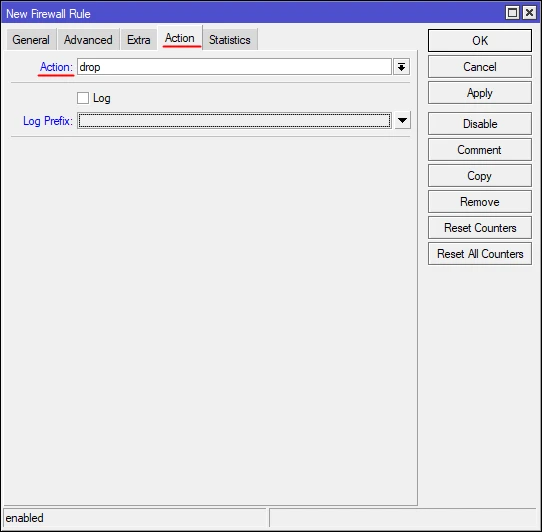Viewport: 542px width, 532px height.
Task: Enable the Log checkbox
Action: (83, 98)
